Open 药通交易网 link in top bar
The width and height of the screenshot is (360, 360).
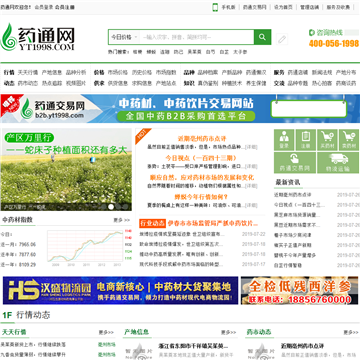click(255, 7)
